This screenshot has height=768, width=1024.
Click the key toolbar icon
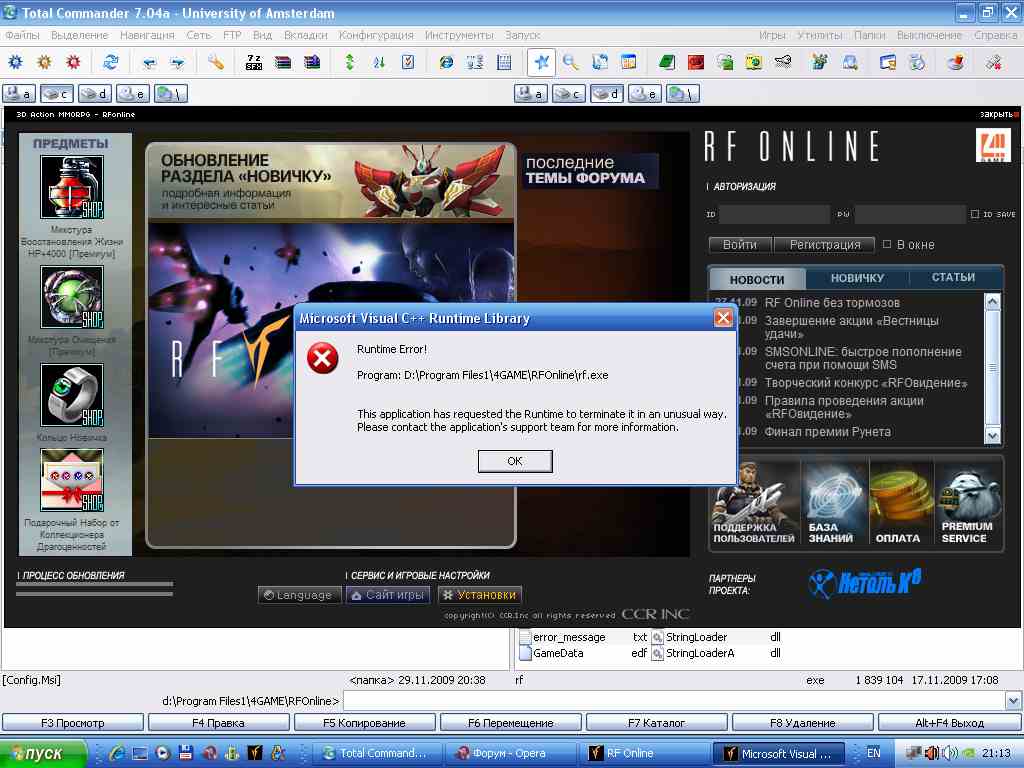pos(783,62)
